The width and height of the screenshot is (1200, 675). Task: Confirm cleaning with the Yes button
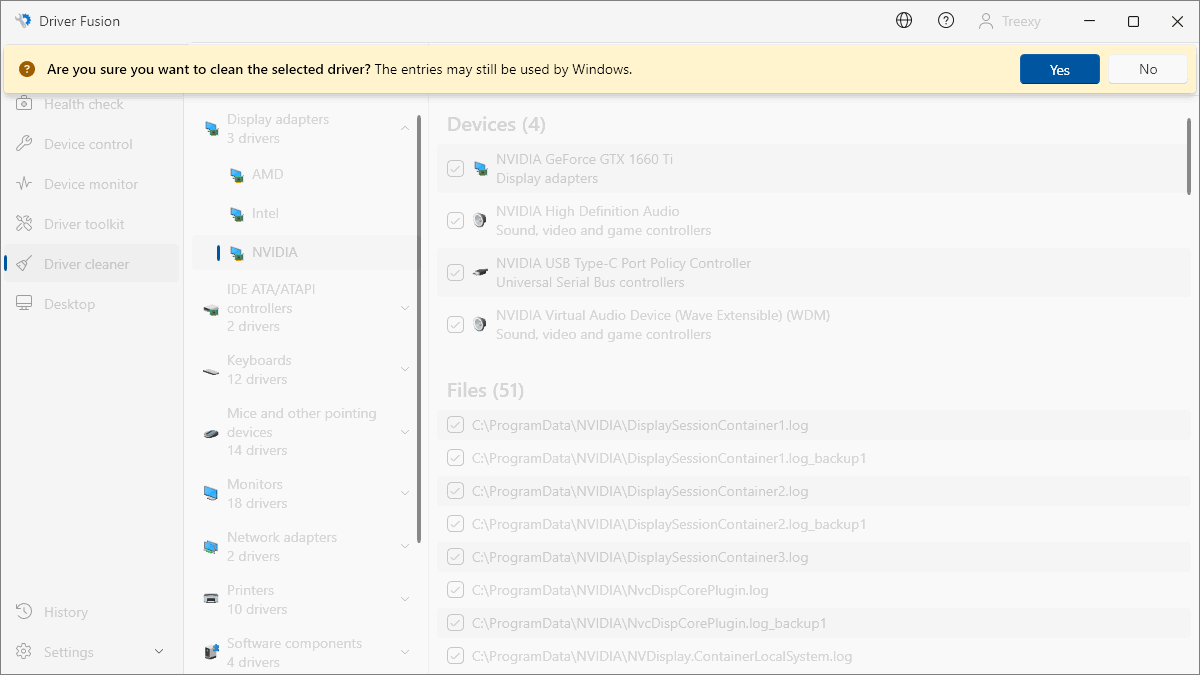click(1059, 69)
